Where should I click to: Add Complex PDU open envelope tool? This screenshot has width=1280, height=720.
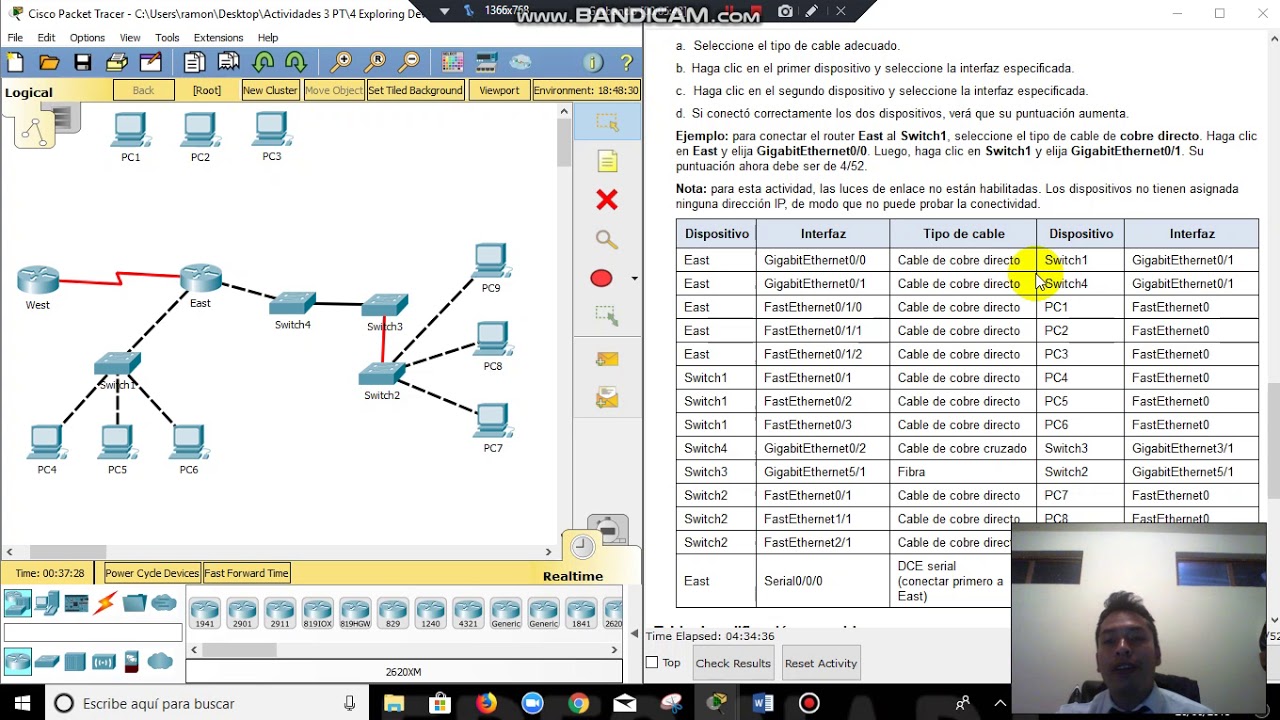click(607, 398)
